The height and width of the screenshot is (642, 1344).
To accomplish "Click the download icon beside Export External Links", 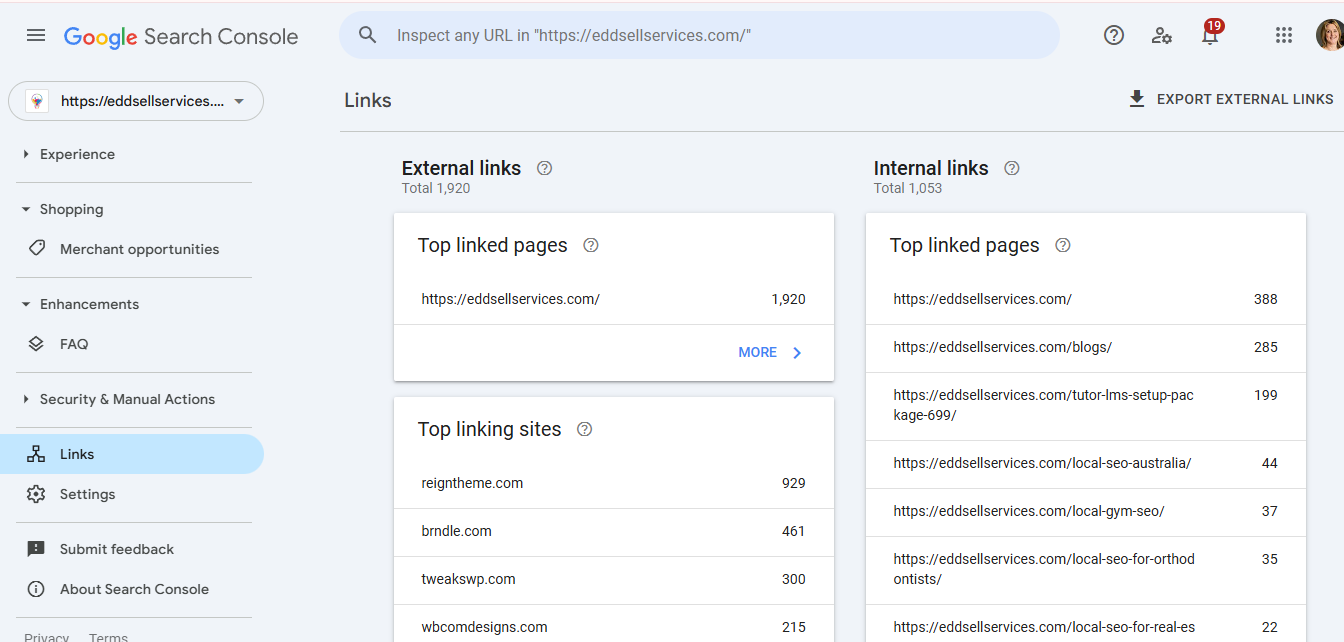I will [1137, 99].
